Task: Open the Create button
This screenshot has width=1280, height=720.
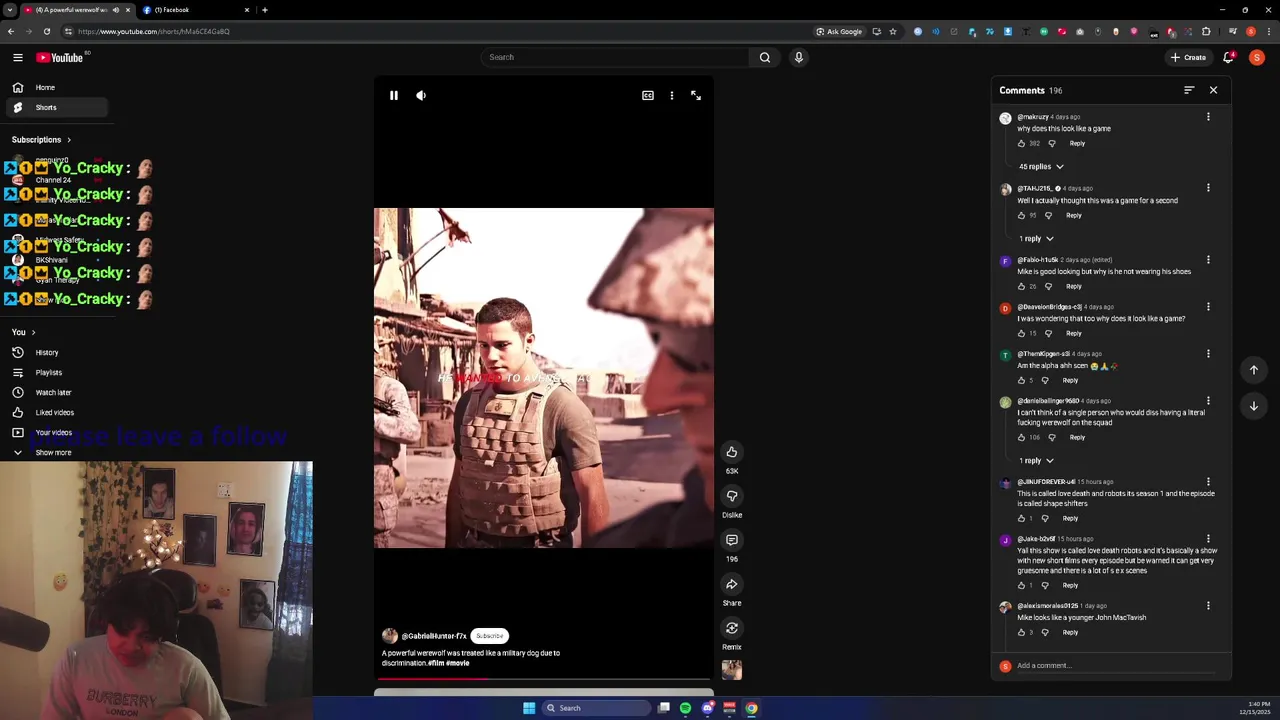Action: click(x=1189, y=57)
